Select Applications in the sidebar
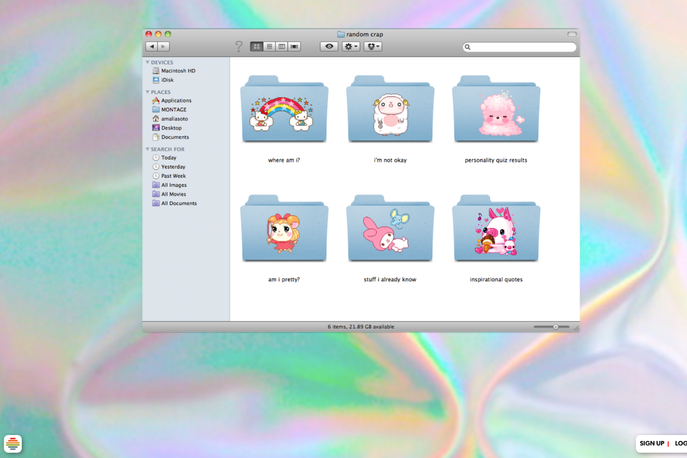 coord(175,101)
